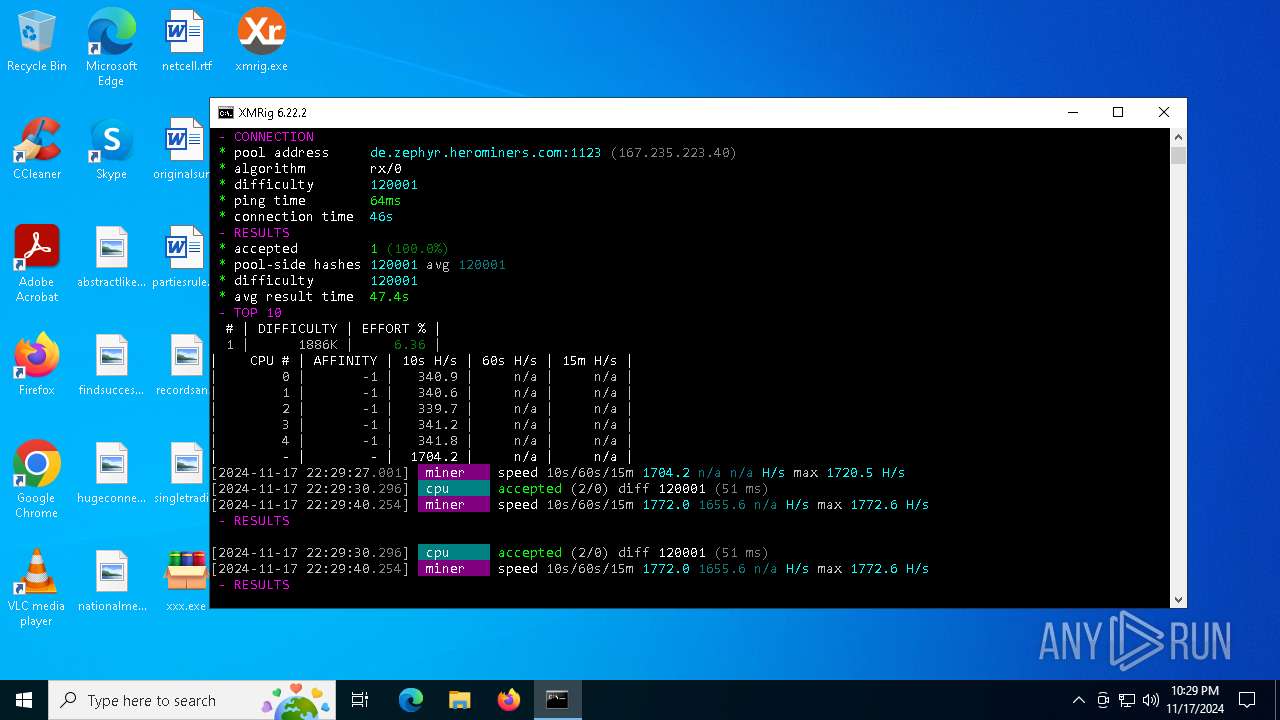Open the Windows Start menu
Screen dimensions: 1280x720
(x=24, y=700)
